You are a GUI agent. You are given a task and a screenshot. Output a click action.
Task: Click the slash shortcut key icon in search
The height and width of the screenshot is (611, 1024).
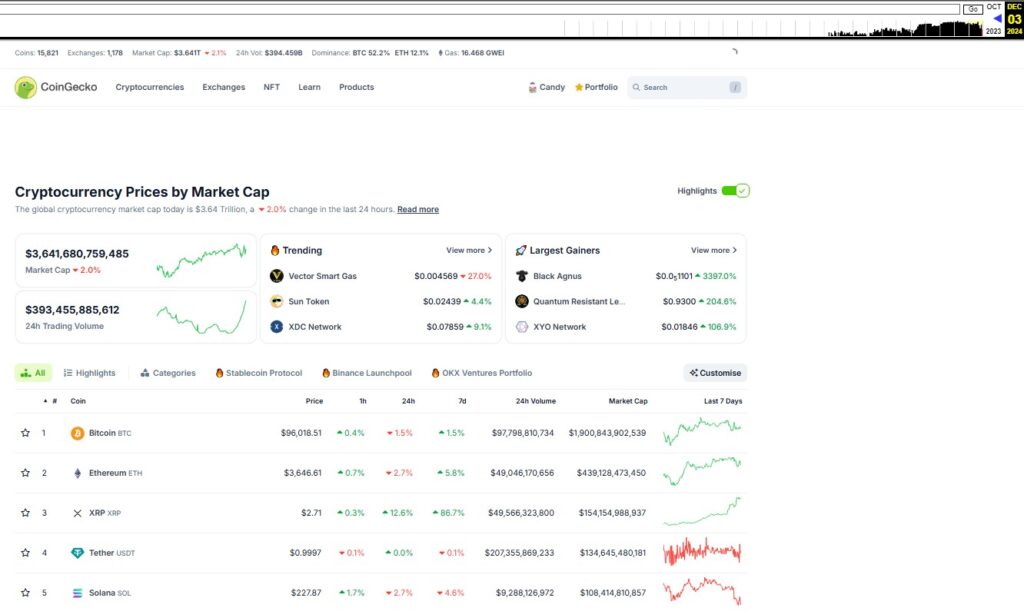pos(735,87)
